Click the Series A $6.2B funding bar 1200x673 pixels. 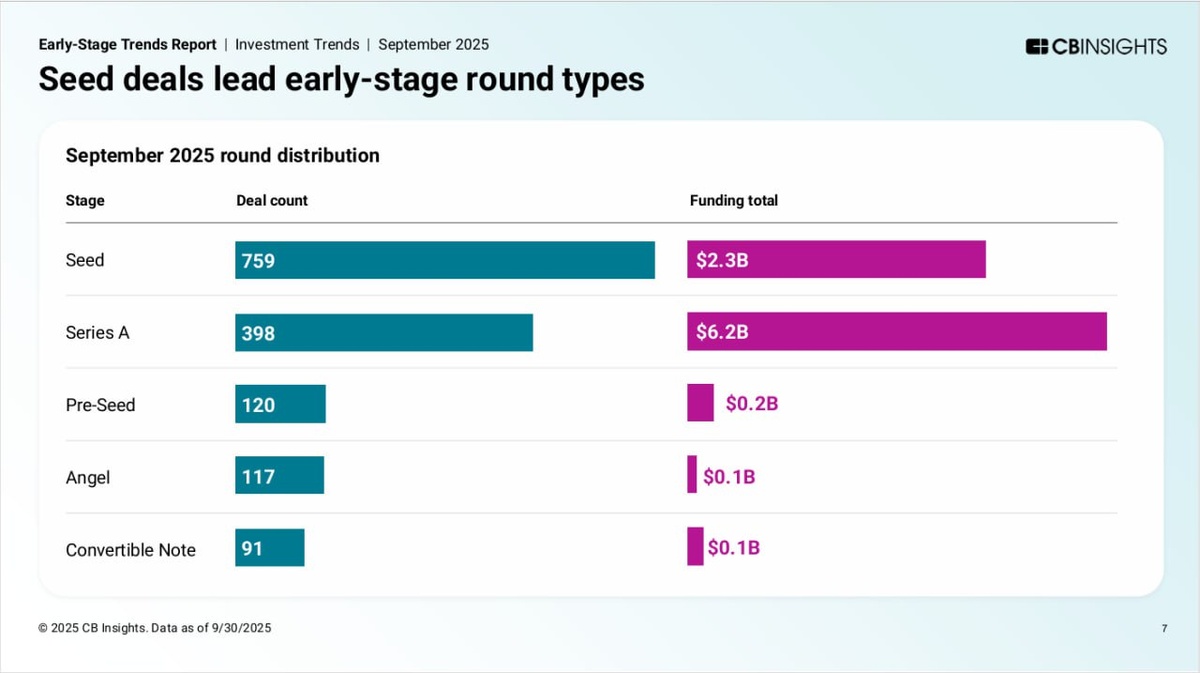click(896, 331)
